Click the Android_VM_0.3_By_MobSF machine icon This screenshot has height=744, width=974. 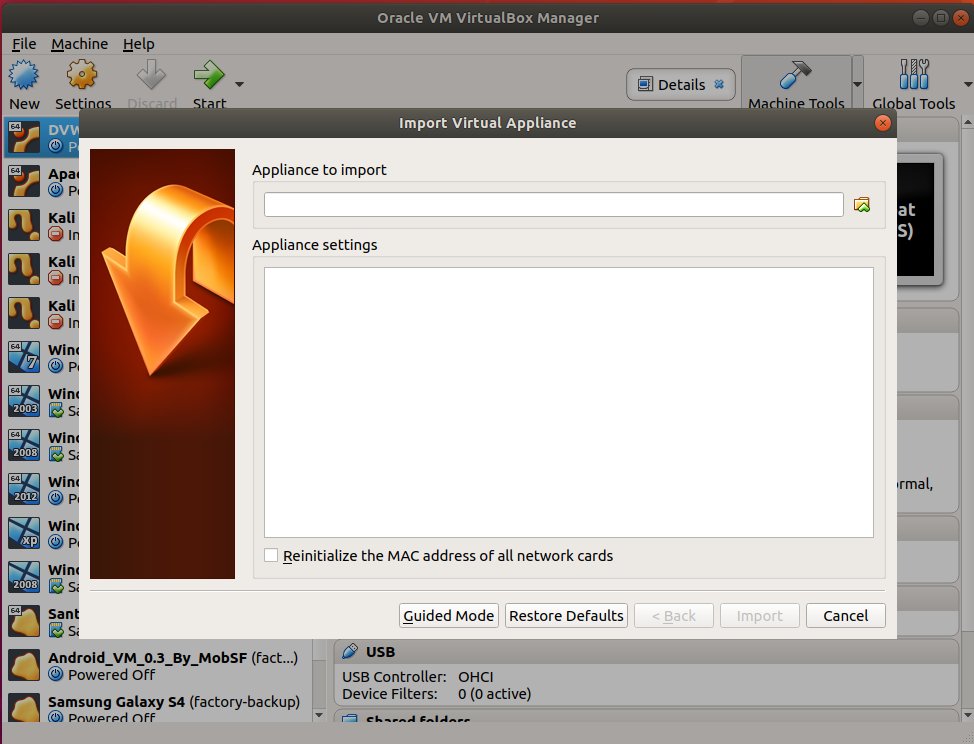pyautogui.click(x=24, y=666)
